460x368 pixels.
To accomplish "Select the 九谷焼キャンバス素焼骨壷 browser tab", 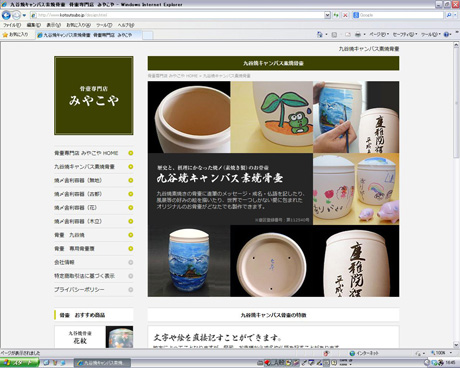I will [88, 35].
